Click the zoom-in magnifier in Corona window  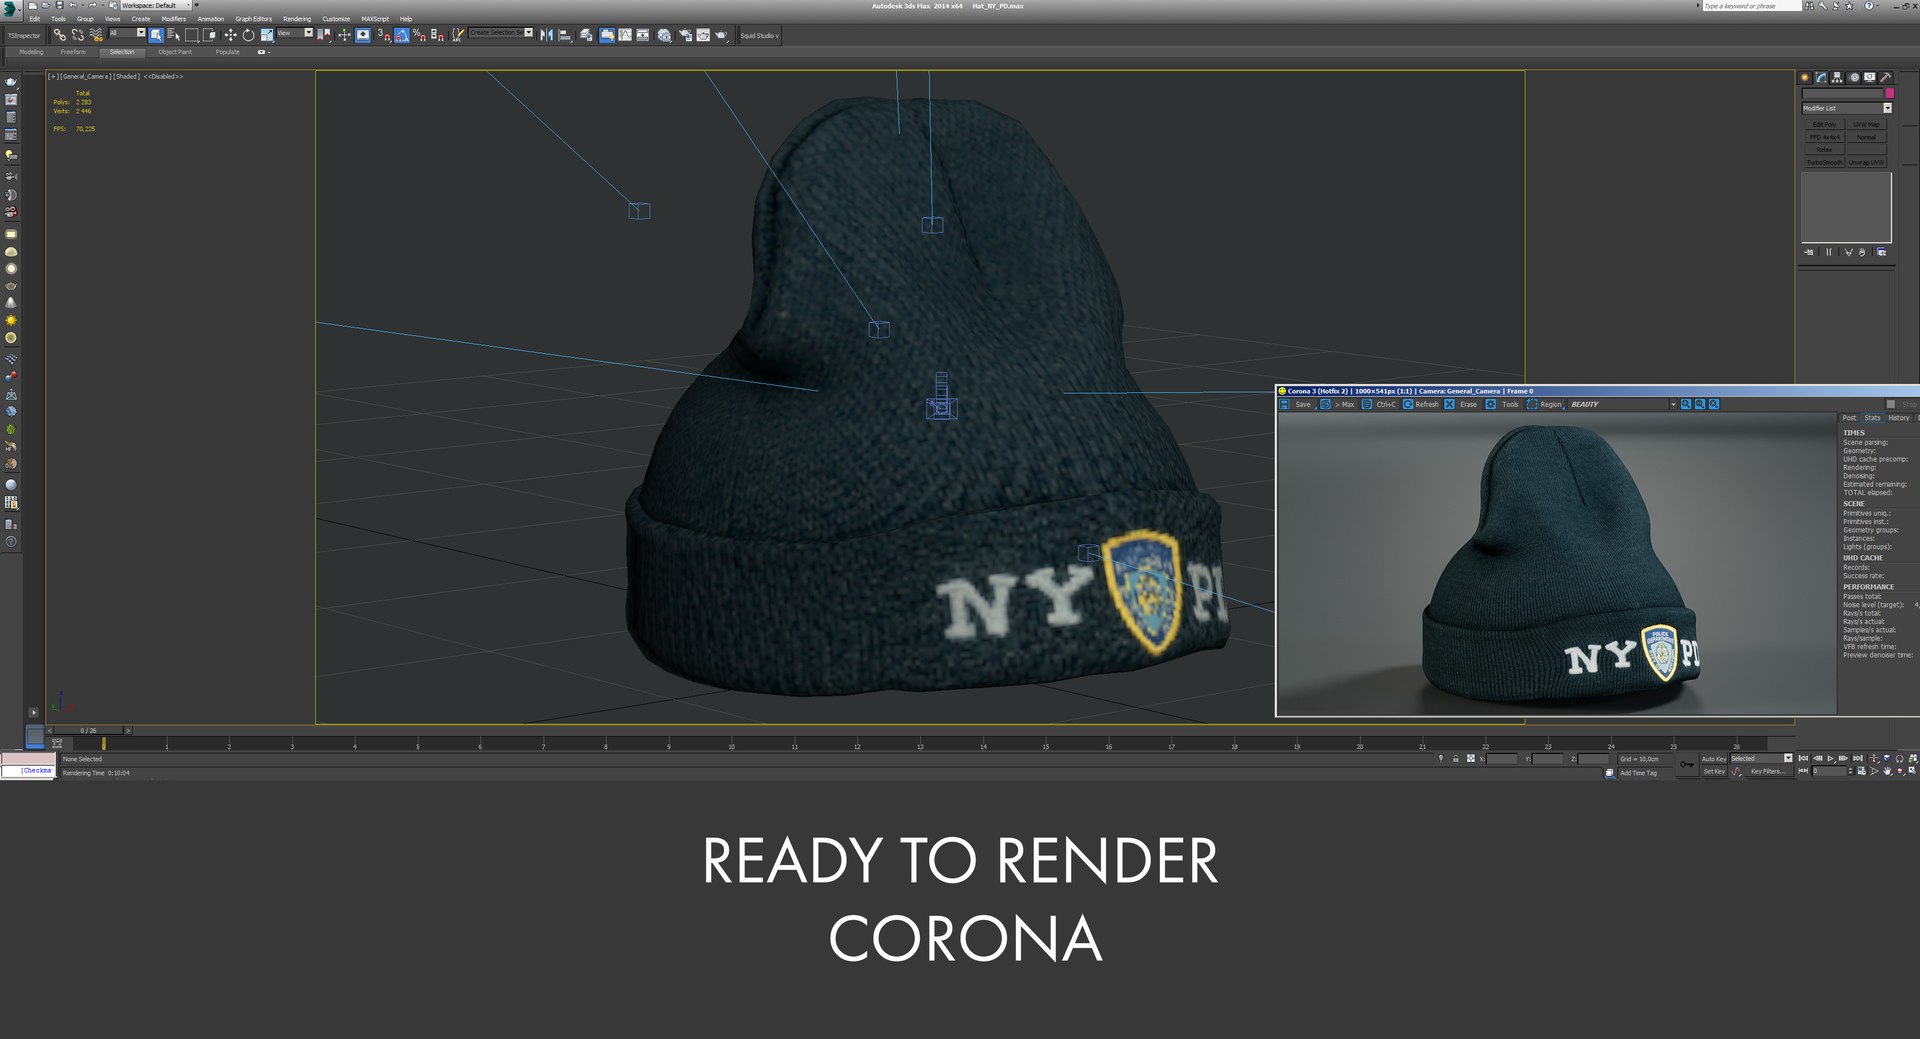1686,404
